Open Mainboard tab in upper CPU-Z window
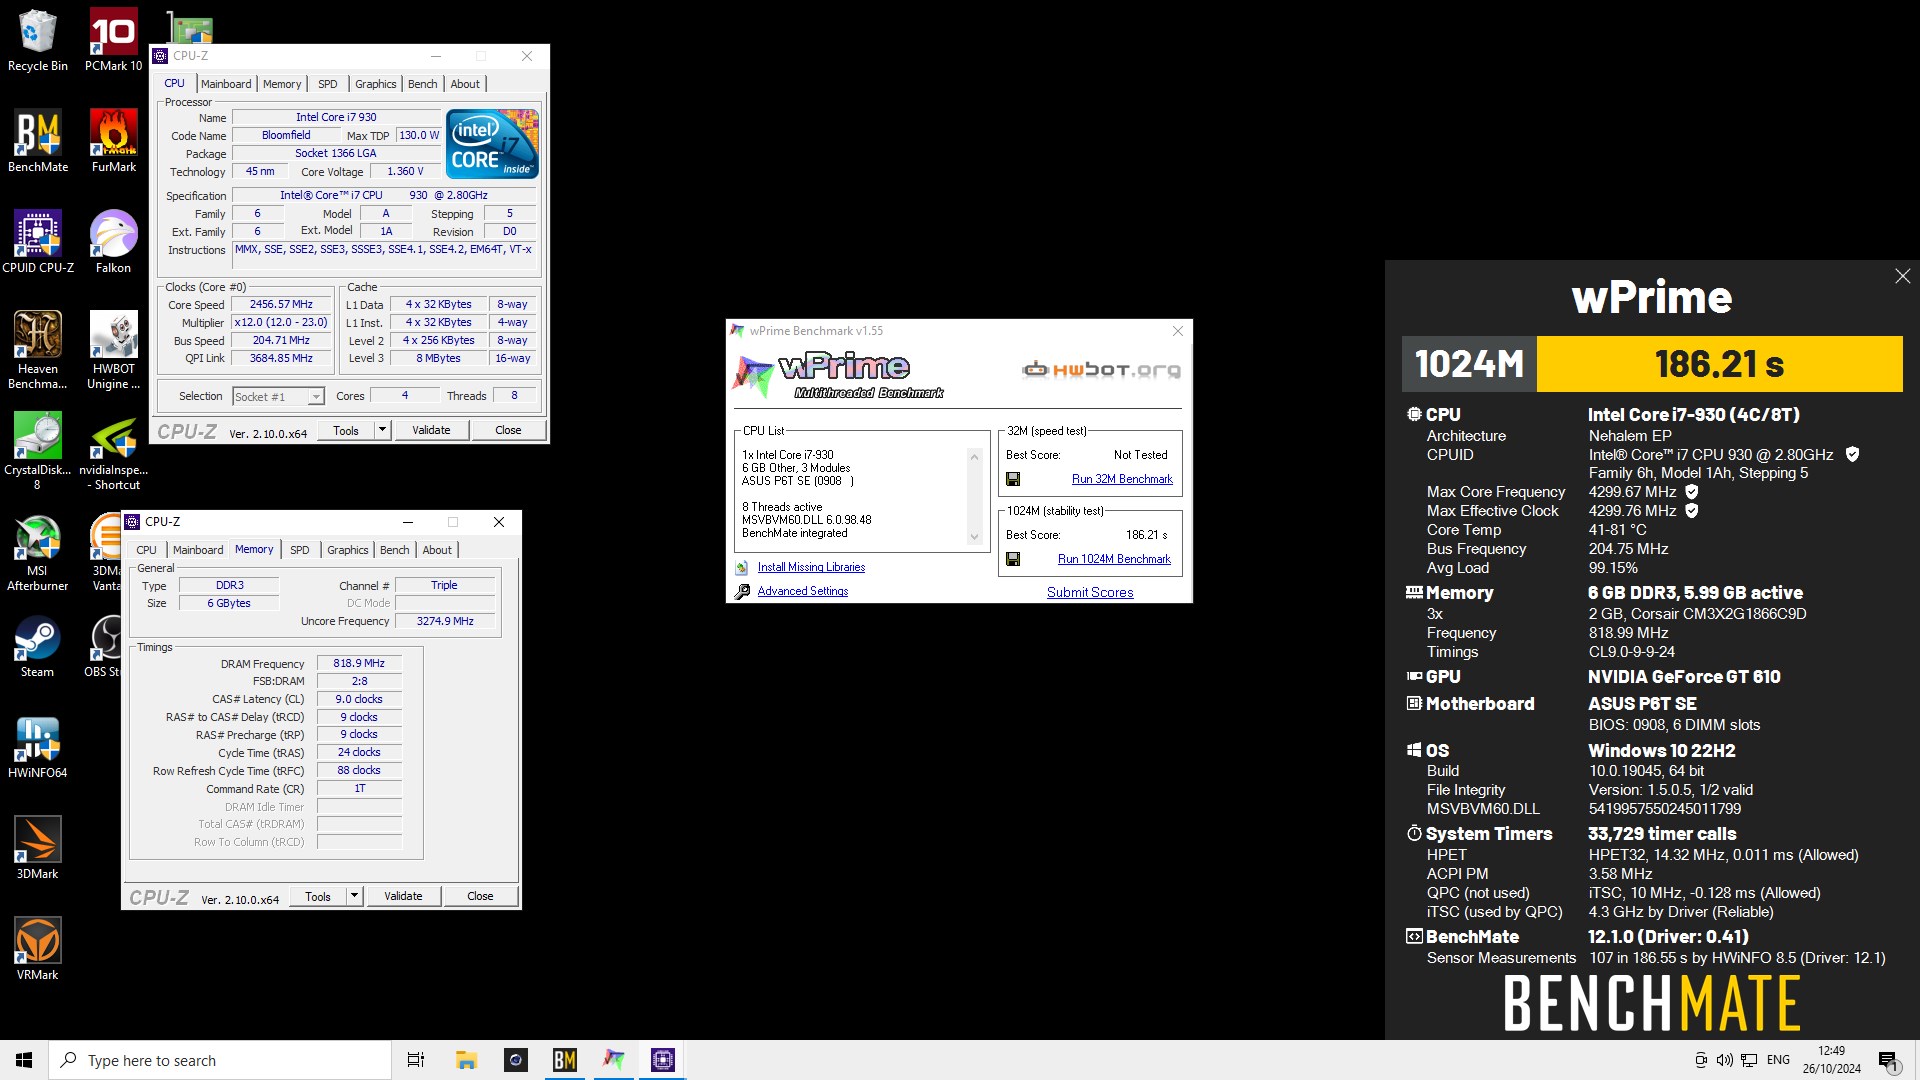Screen dimensions: 1920x1080 226,84
